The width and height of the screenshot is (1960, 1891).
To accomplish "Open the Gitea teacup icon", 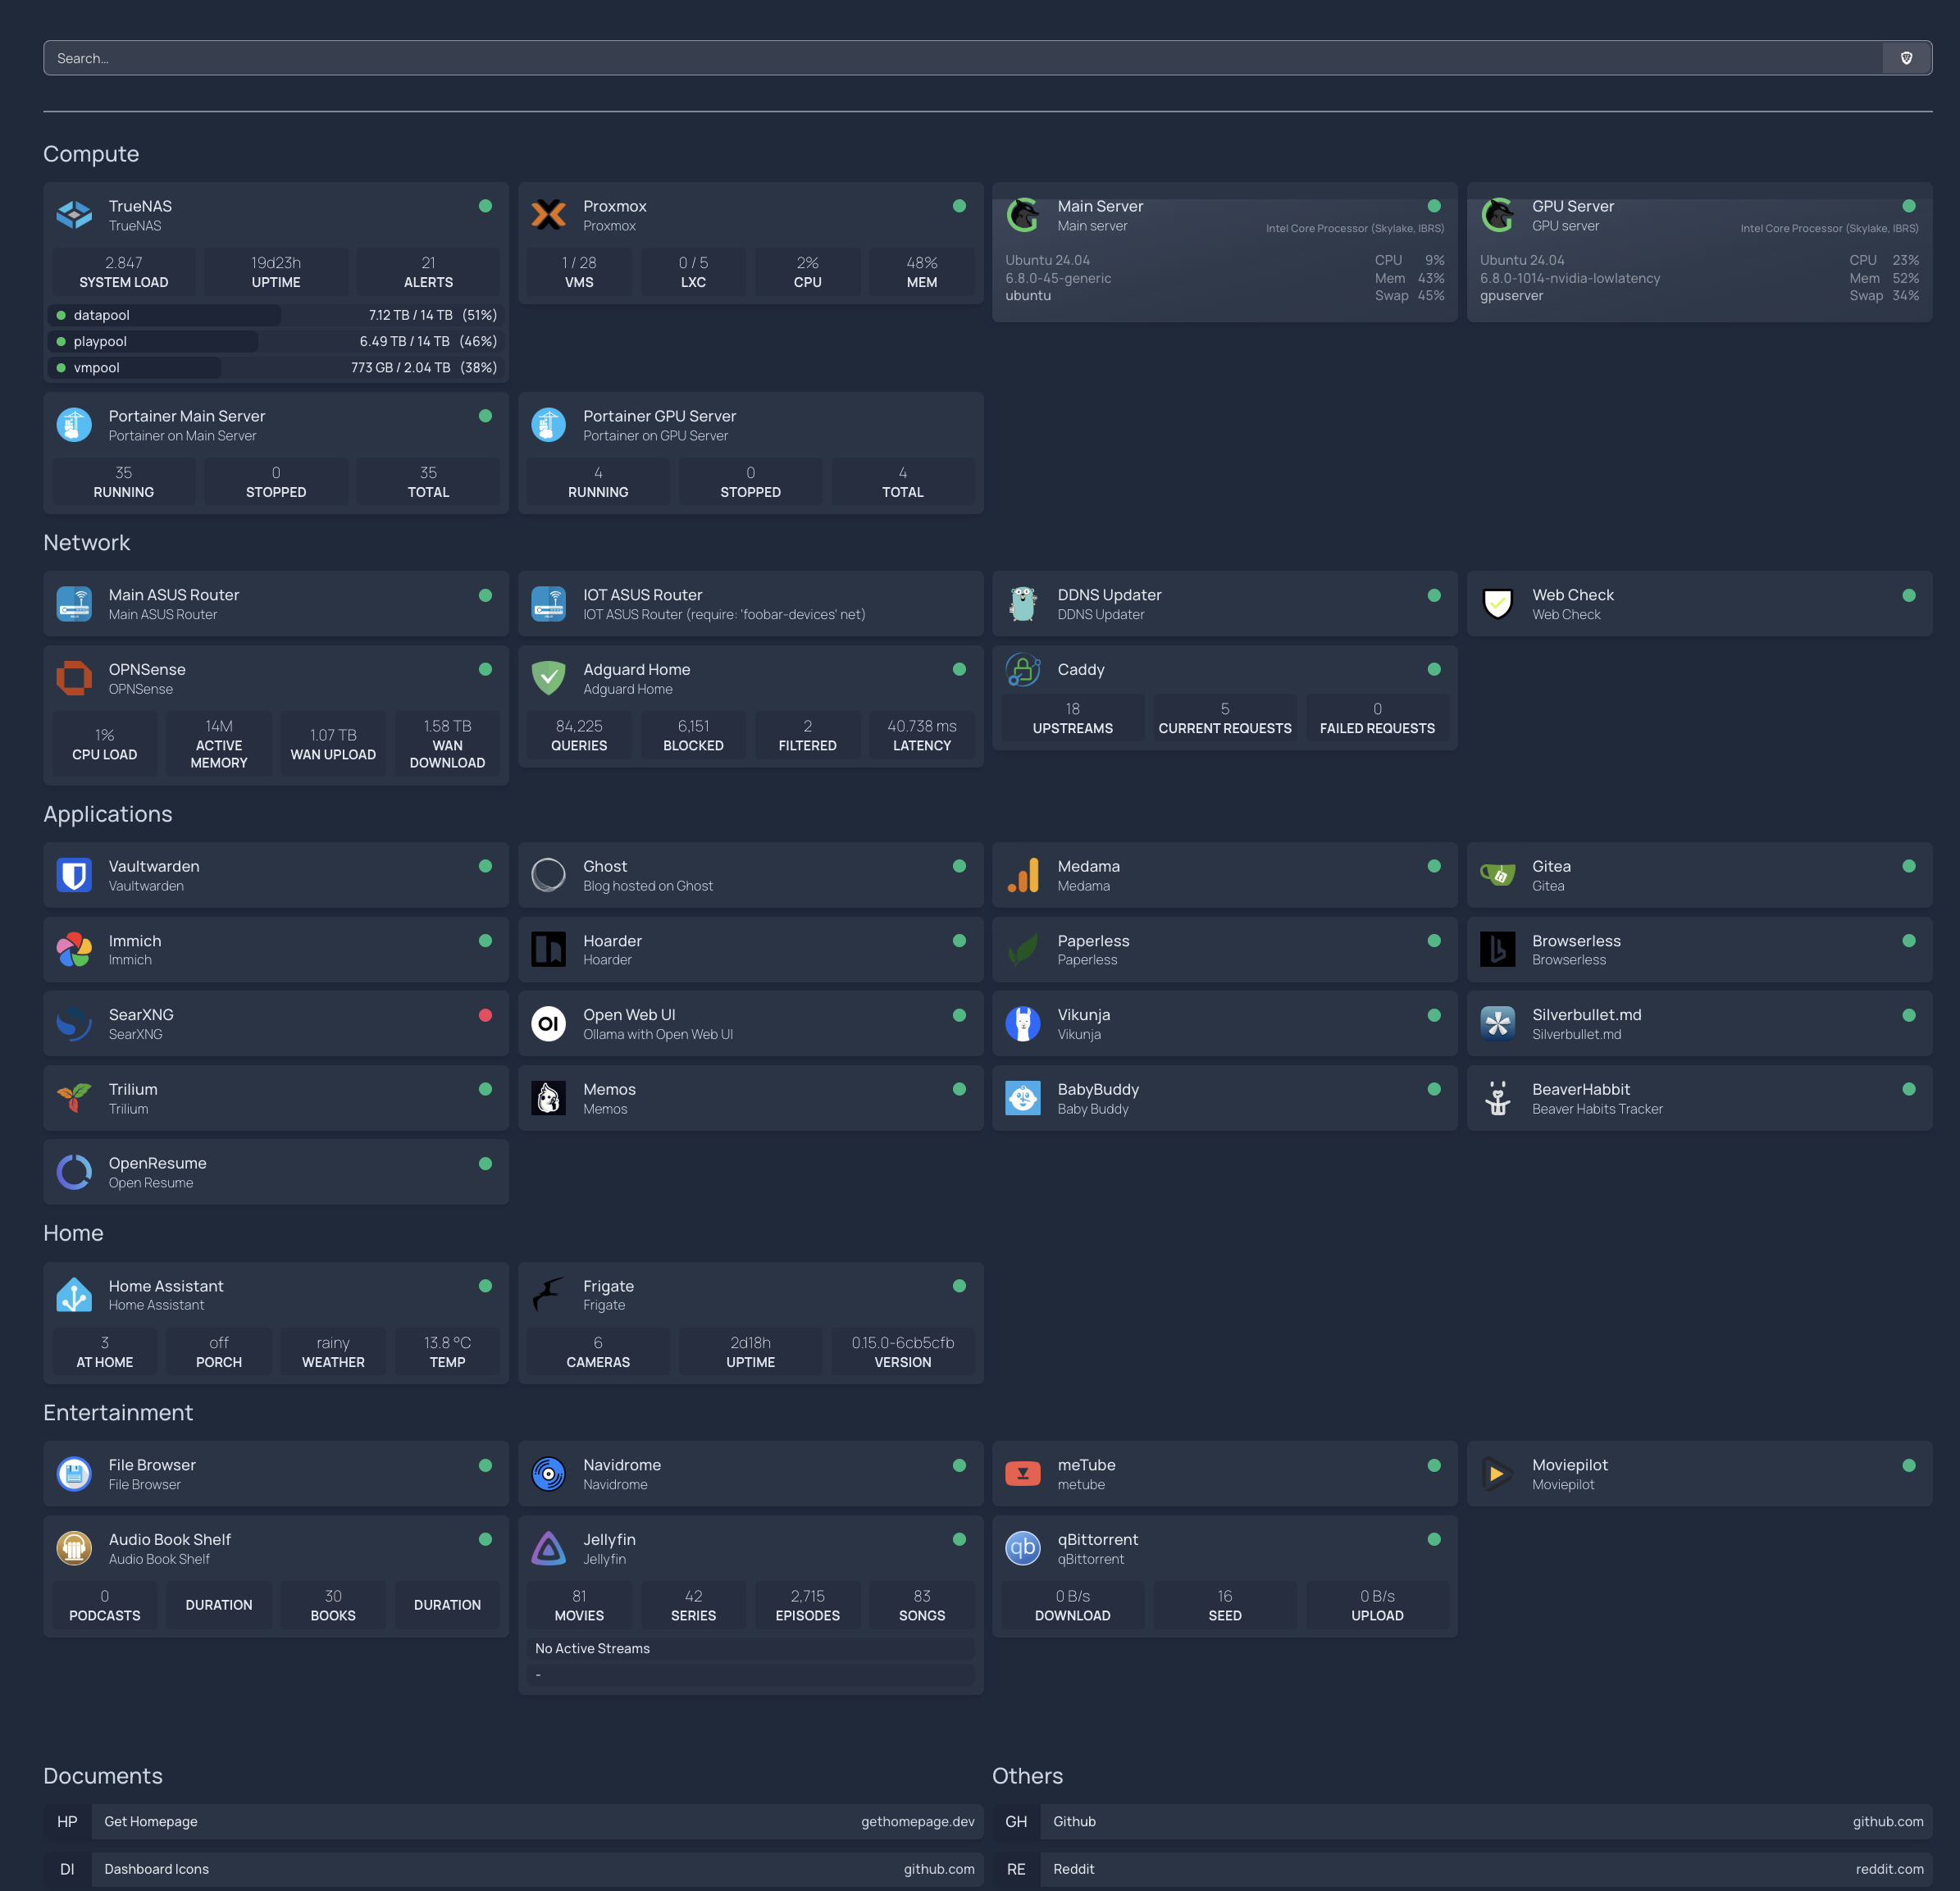I will coord(1497,875).
